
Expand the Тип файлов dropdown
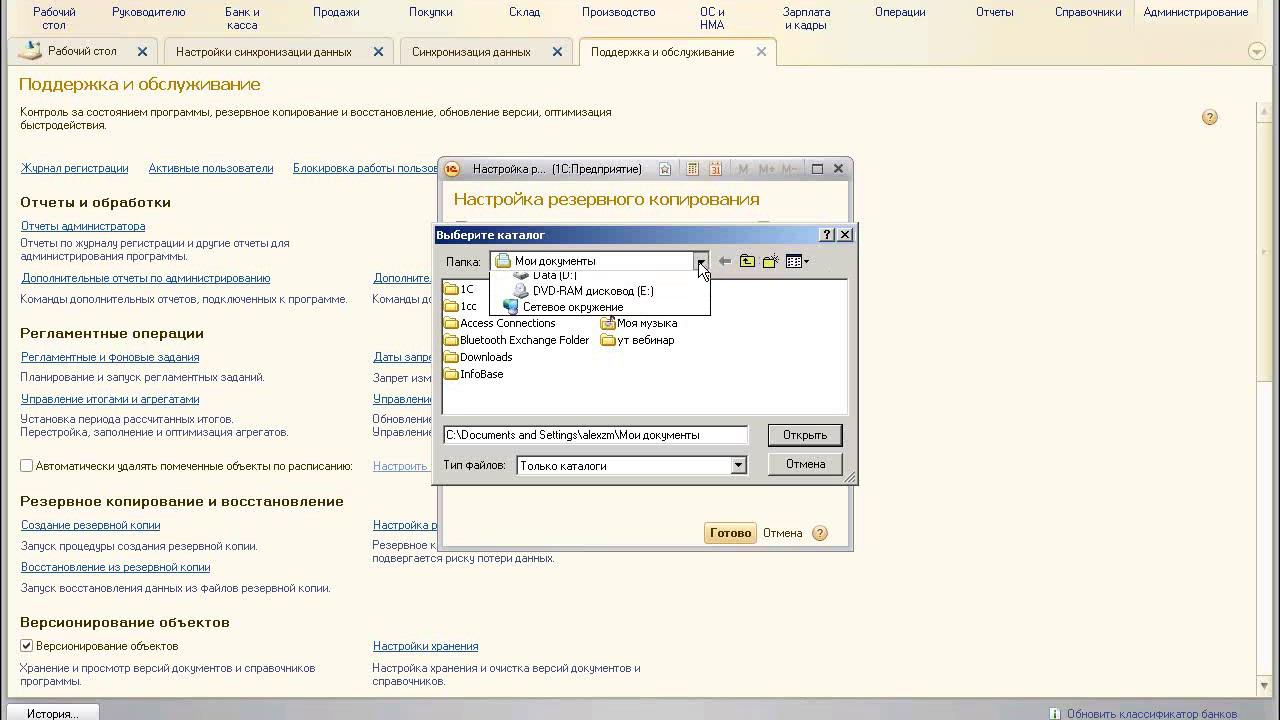tap(738, 466)
